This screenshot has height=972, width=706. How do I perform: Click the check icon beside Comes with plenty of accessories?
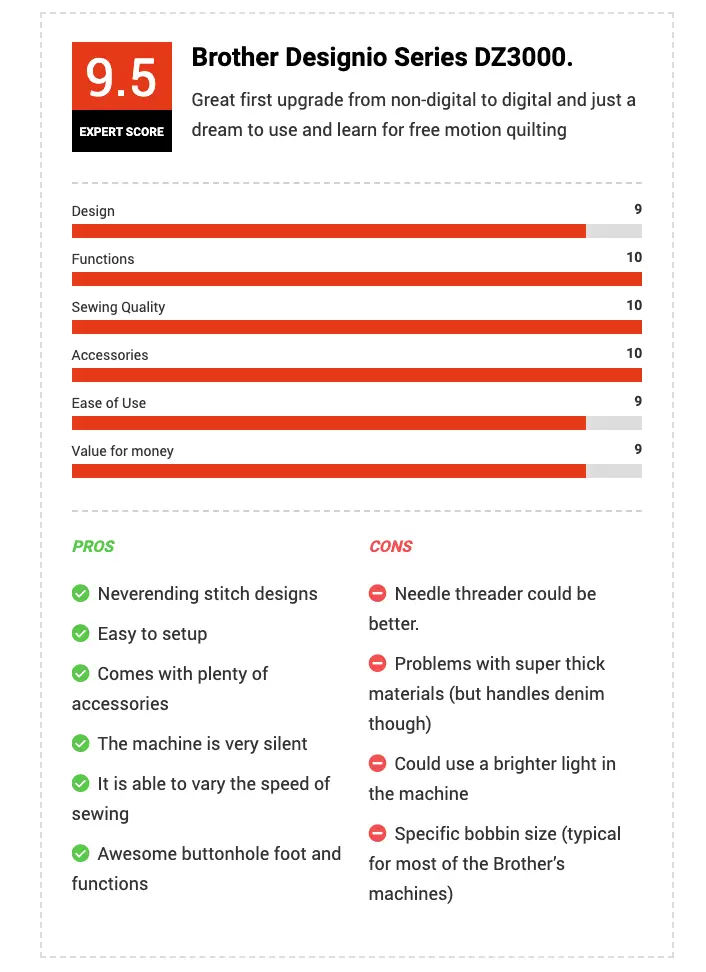pyautogui.click(x=81, y=673)
